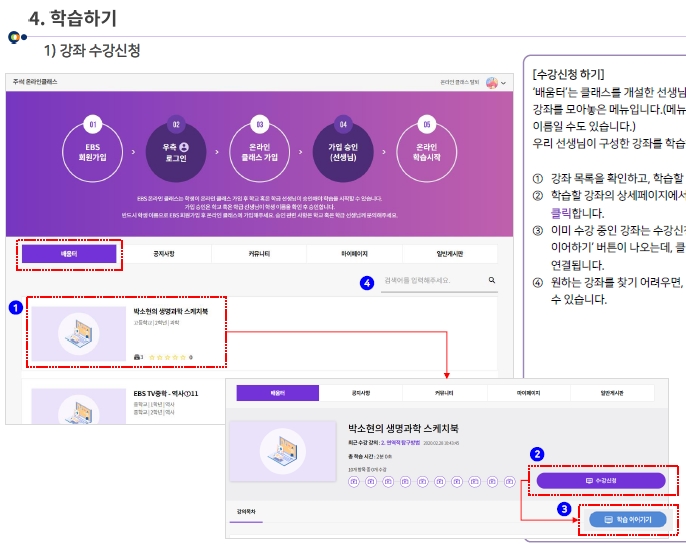Click the '주석 온라인클래스' site title
686x545 pixels.
35,82
